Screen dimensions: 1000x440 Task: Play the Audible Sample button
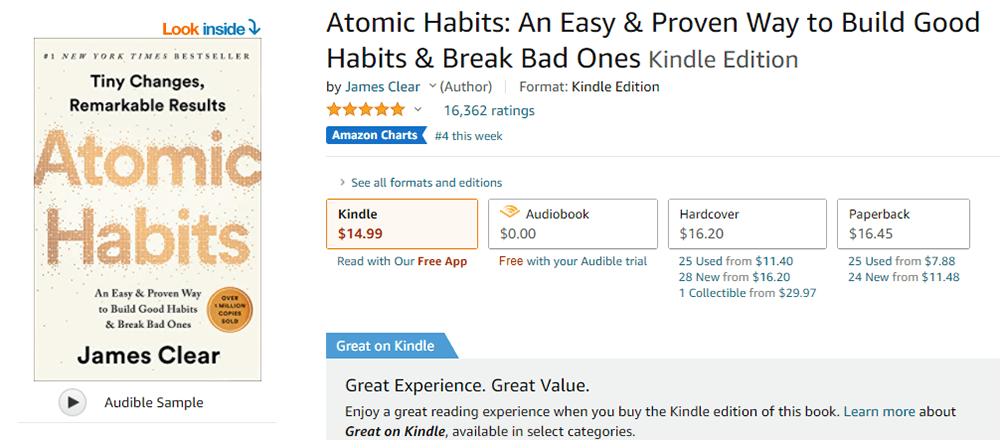[x=72, y=402]
